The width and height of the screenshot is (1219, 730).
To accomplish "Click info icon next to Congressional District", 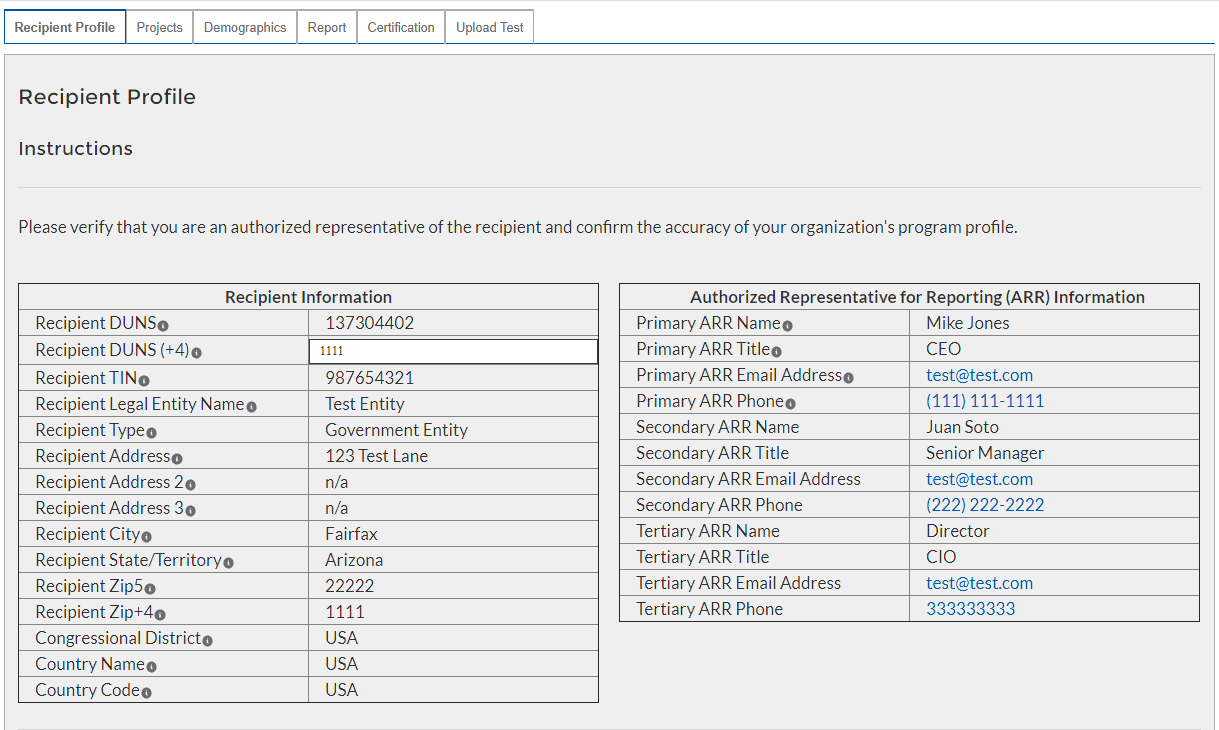I will (207, 641).
